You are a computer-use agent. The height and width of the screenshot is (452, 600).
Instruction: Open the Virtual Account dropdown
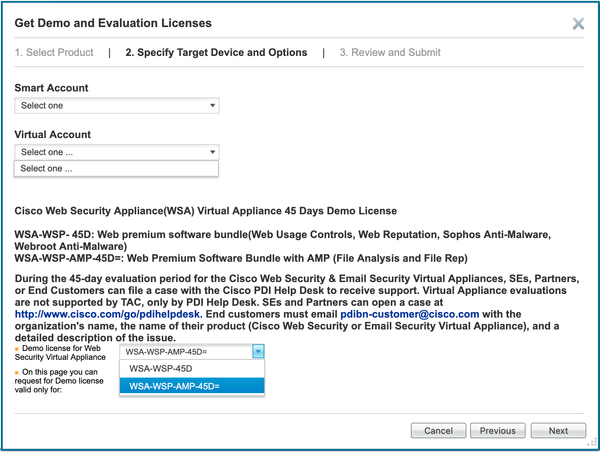coord(117,152)
